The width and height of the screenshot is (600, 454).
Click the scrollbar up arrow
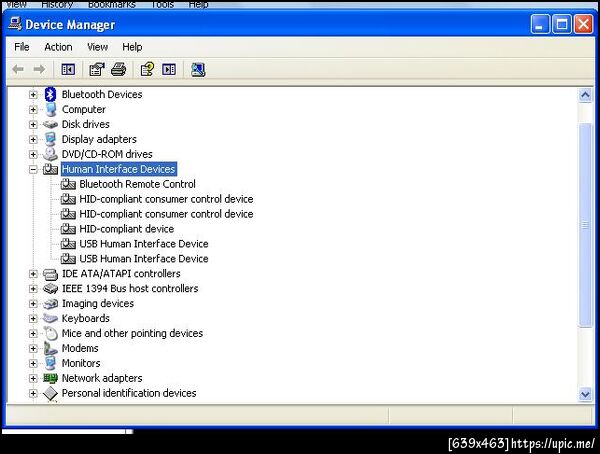[x=585, y=95]
